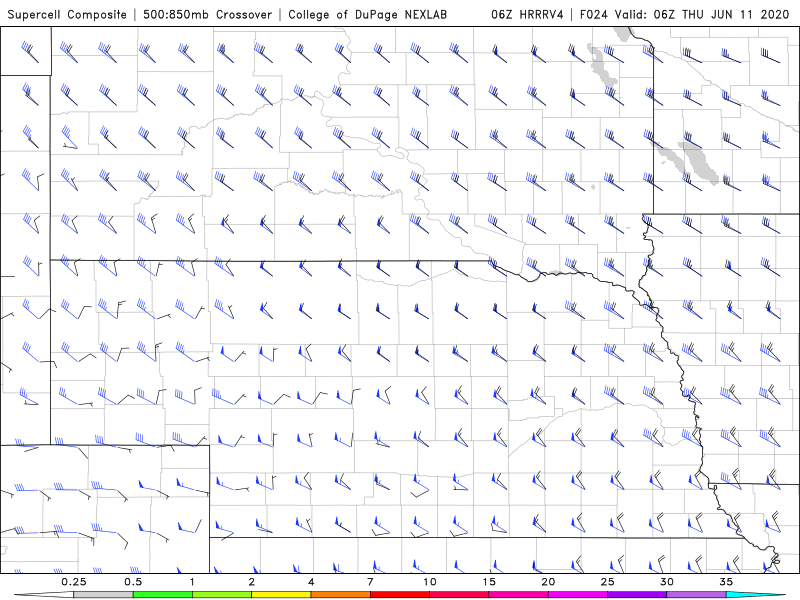Click legend value 20 on the color scale
Screen dimensions: 800x600
[548, 582]
